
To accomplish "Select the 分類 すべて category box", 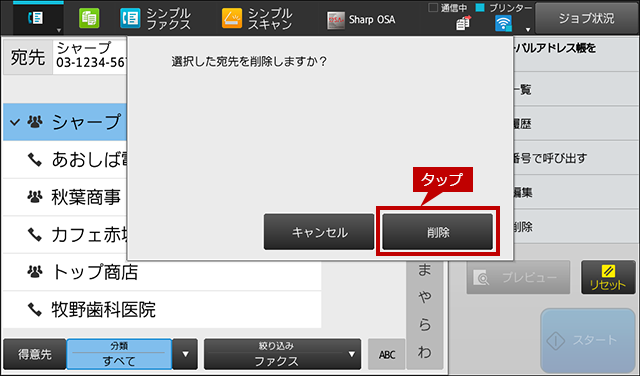I will pyautogui.click(x=119, y=354).
